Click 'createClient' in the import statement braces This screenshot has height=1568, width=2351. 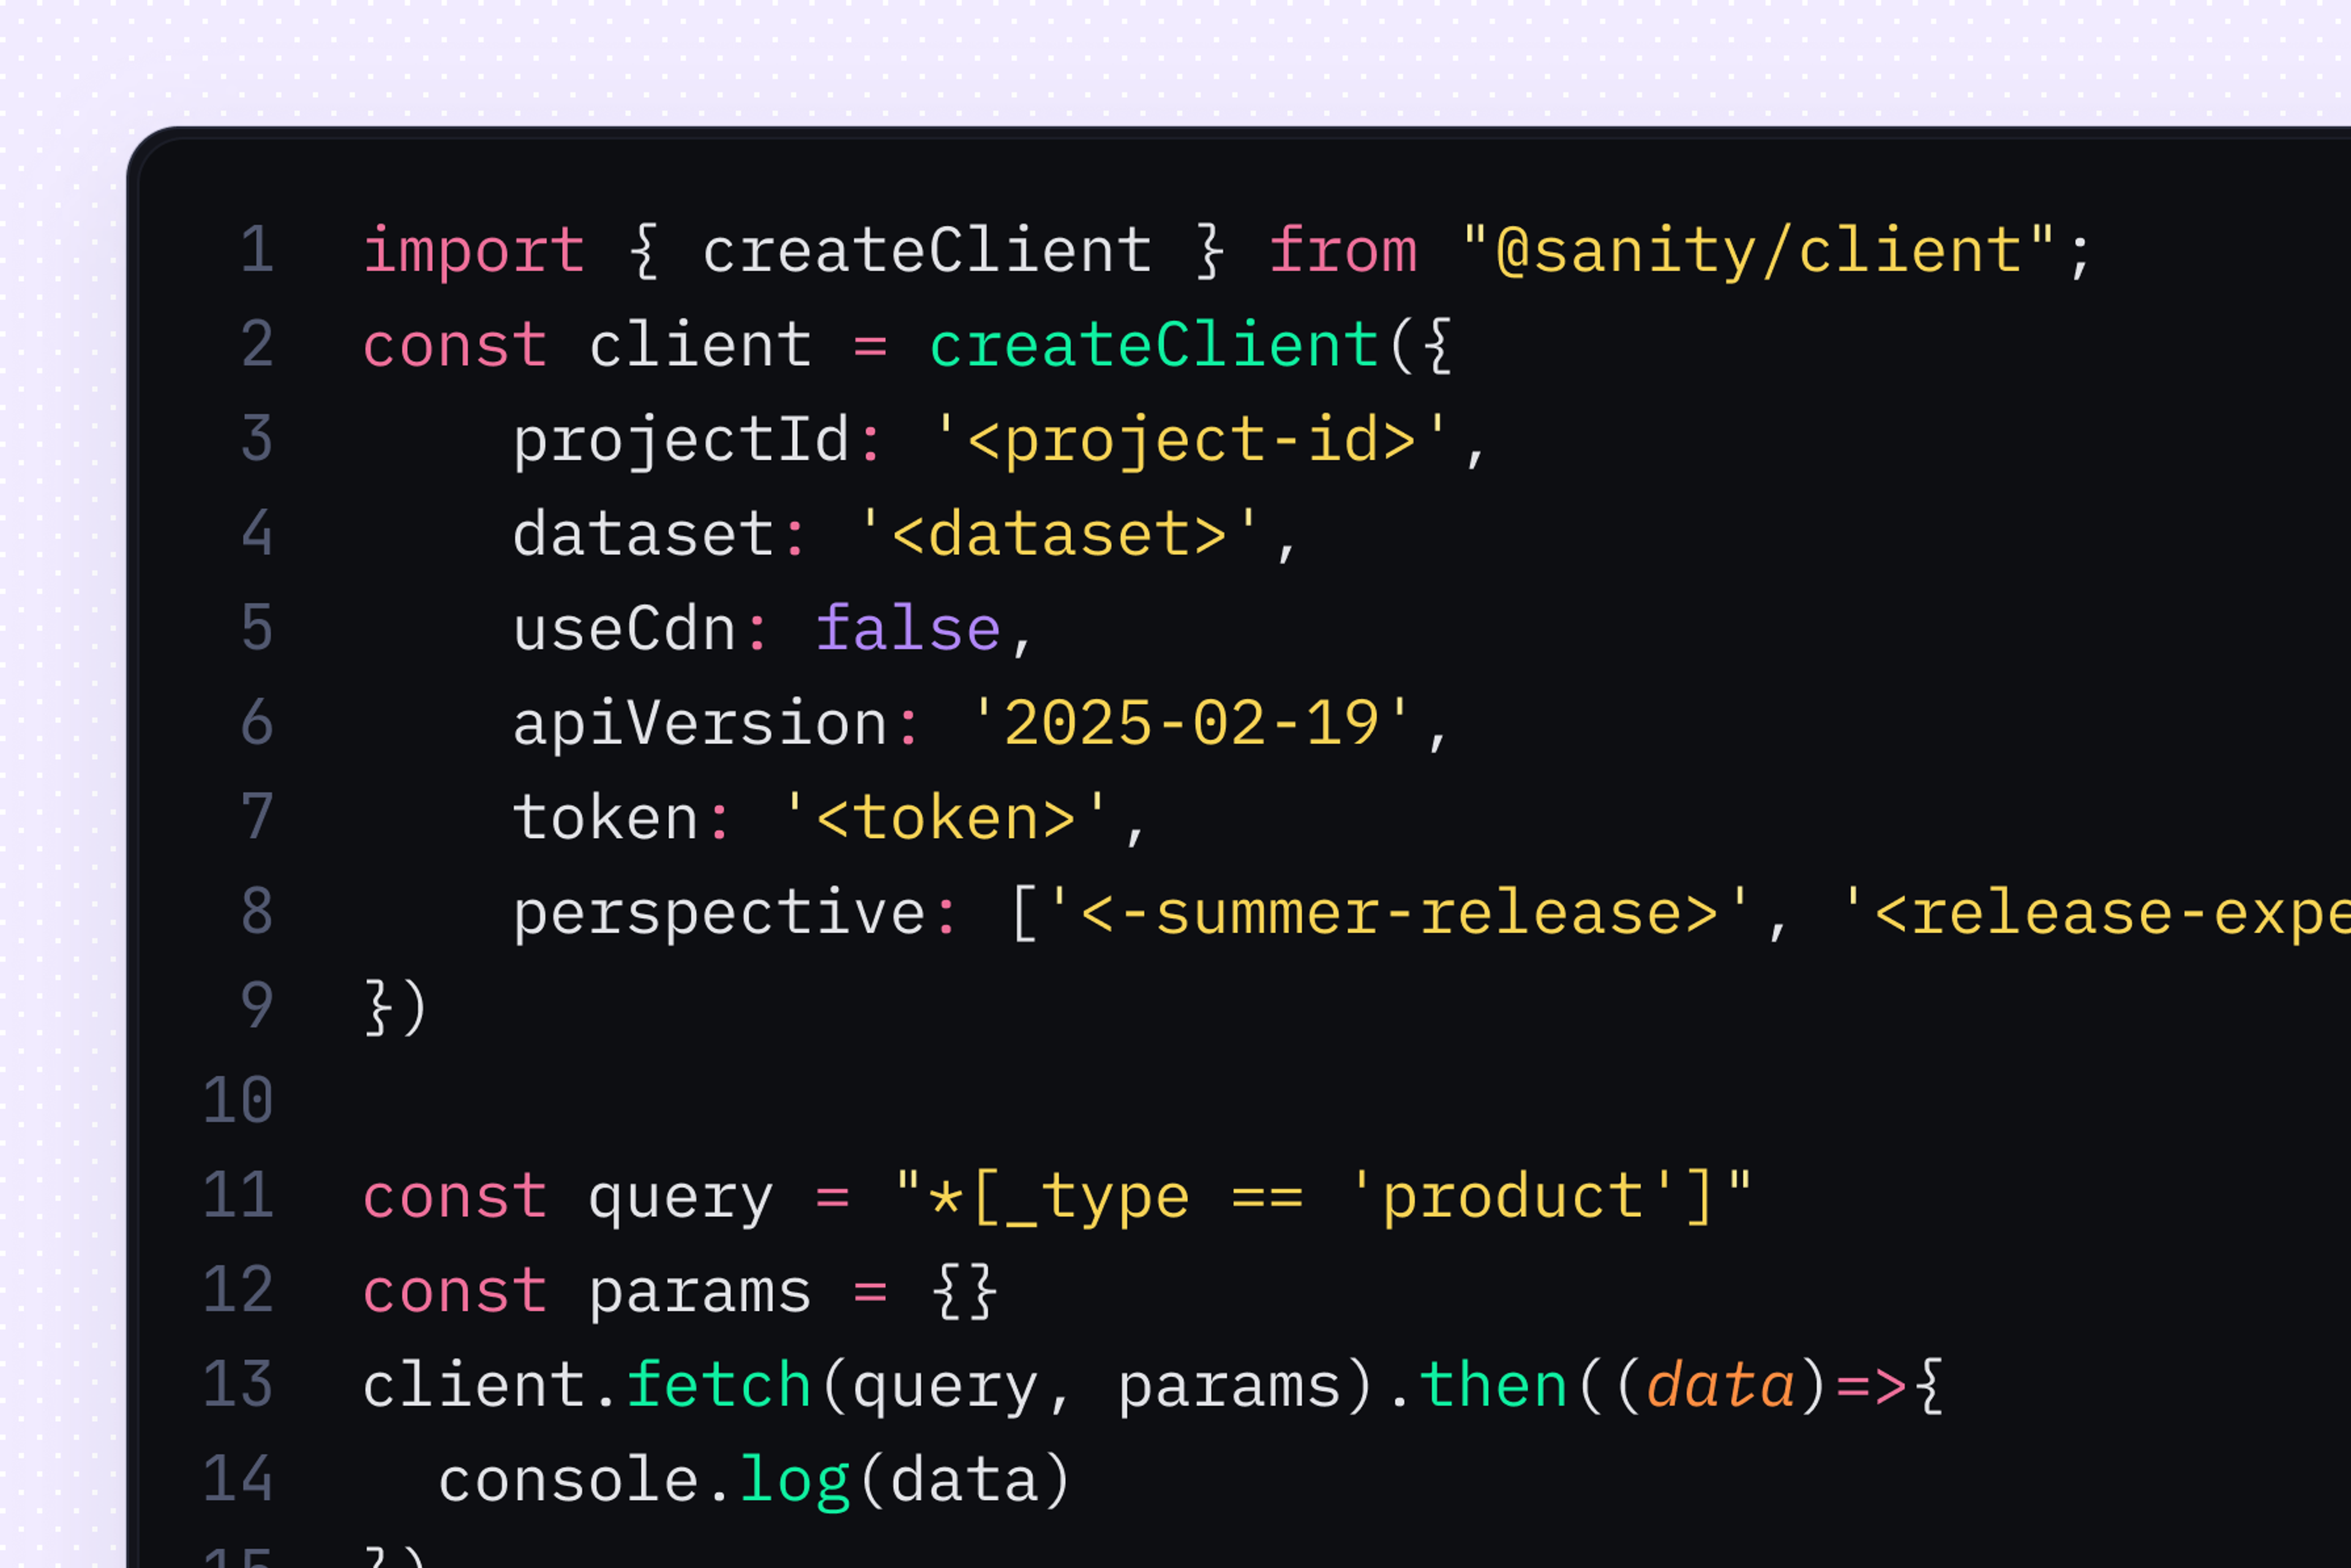[927, 250]
